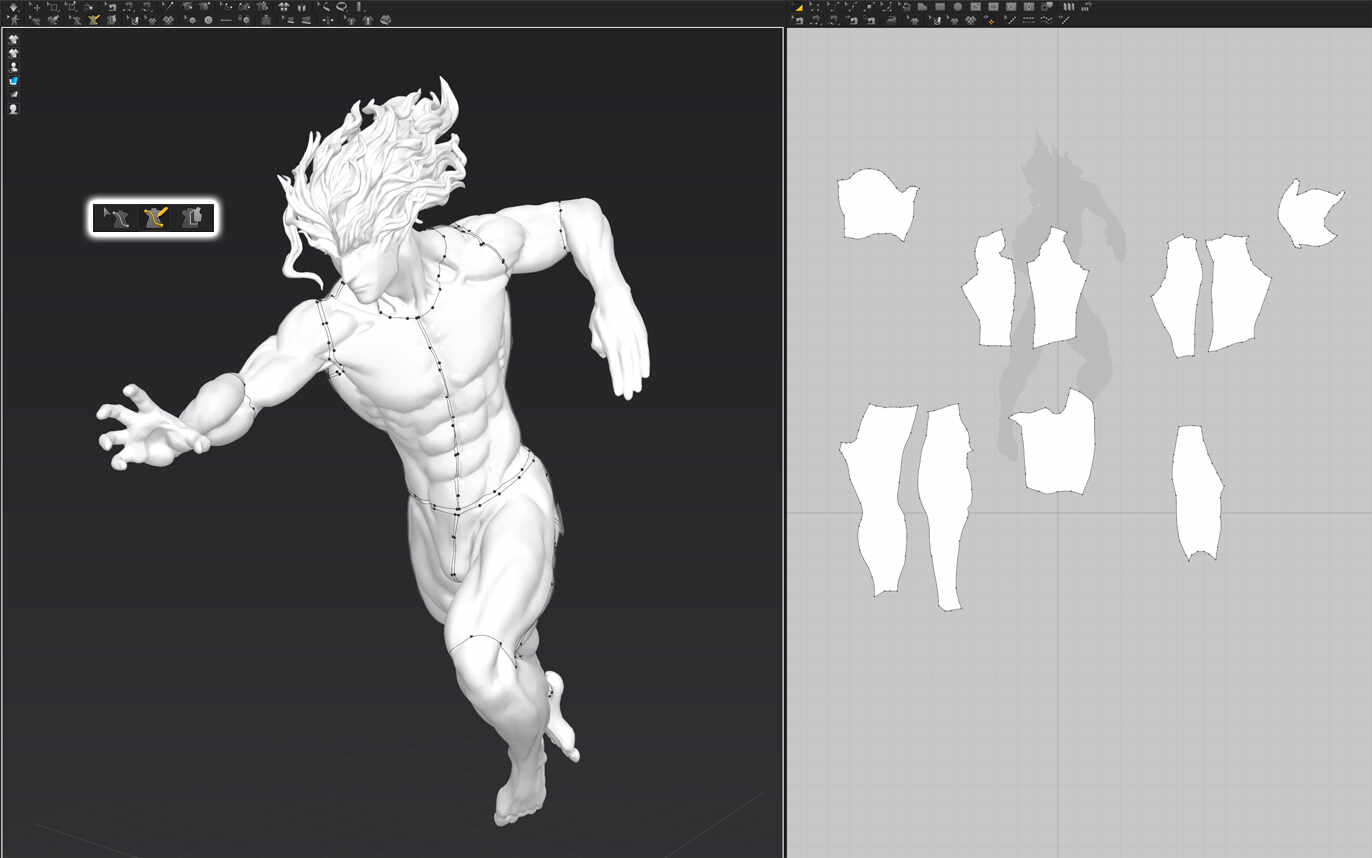Click the dashed line icon in 2D toolbar
The width and height of the screenshot is (1372, 858).
(x=1028, y=20)
